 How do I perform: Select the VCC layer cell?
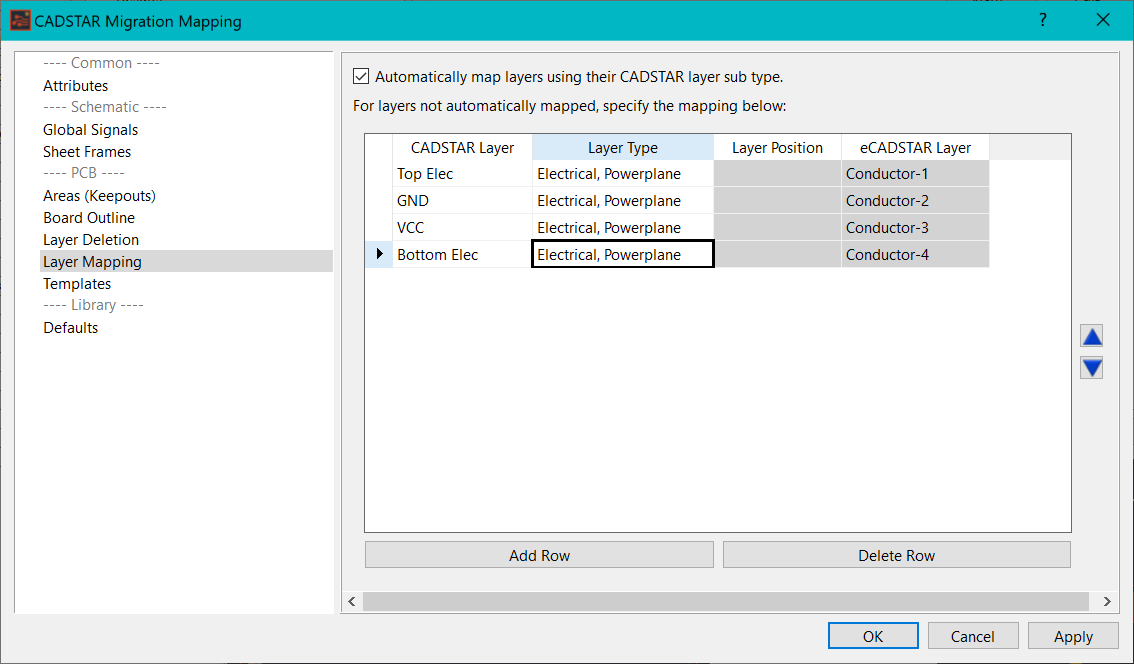(x=462, y=227)
